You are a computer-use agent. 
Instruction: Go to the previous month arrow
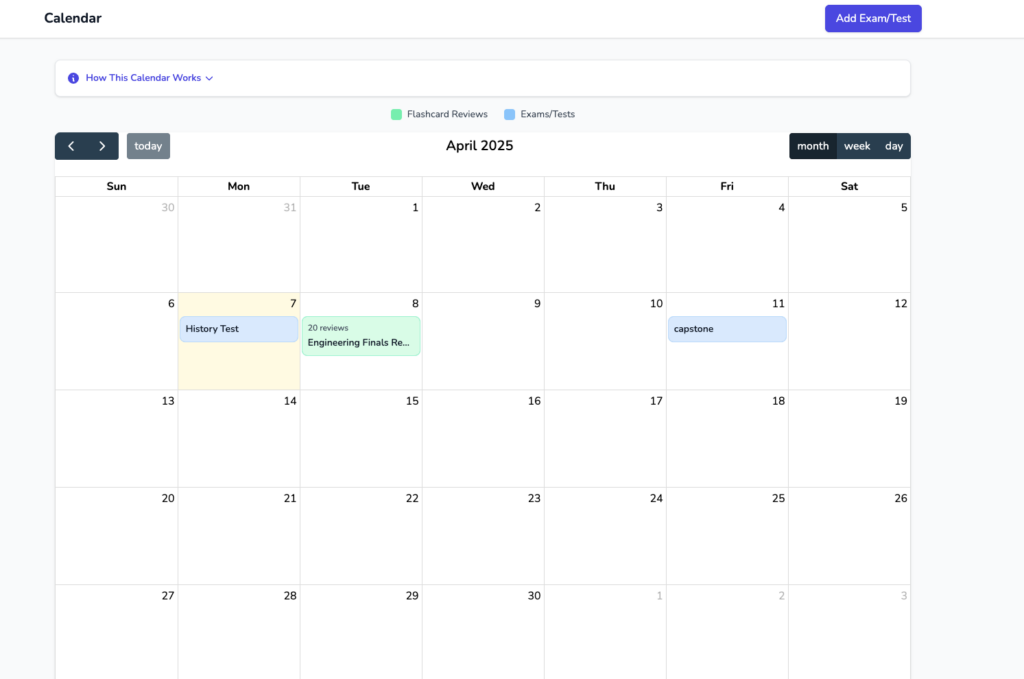pyautogui.click(x=71, y=146)
